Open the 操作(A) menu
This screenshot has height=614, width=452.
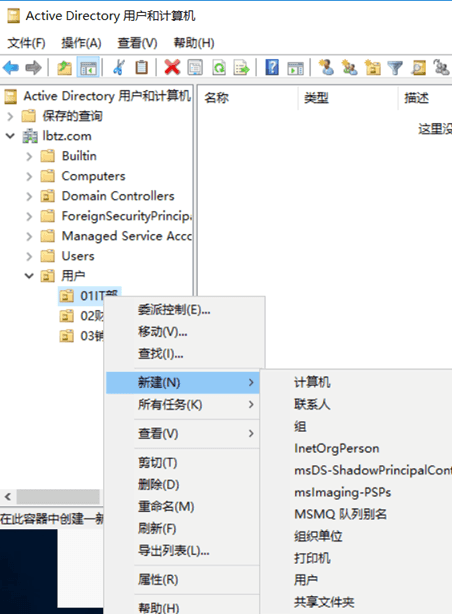coord(81,43)
